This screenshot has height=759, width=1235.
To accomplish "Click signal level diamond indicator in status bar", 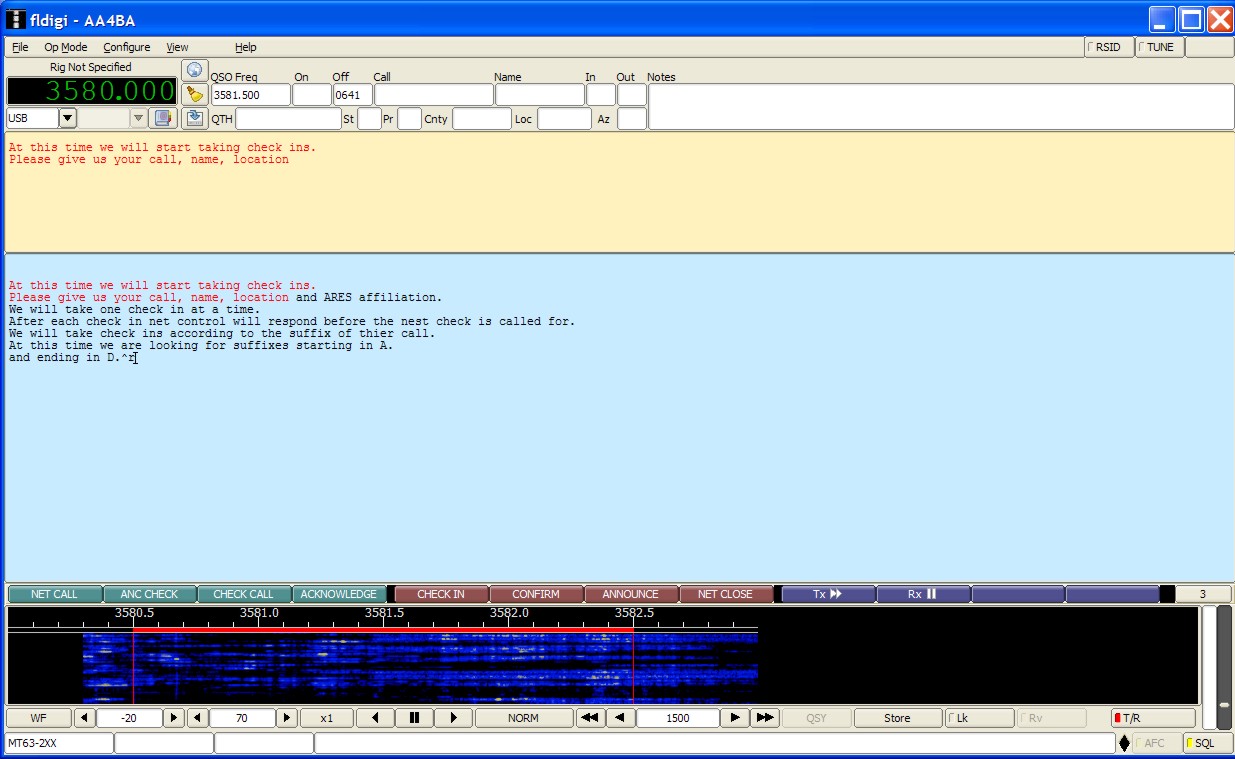I will coord(1124,743).
